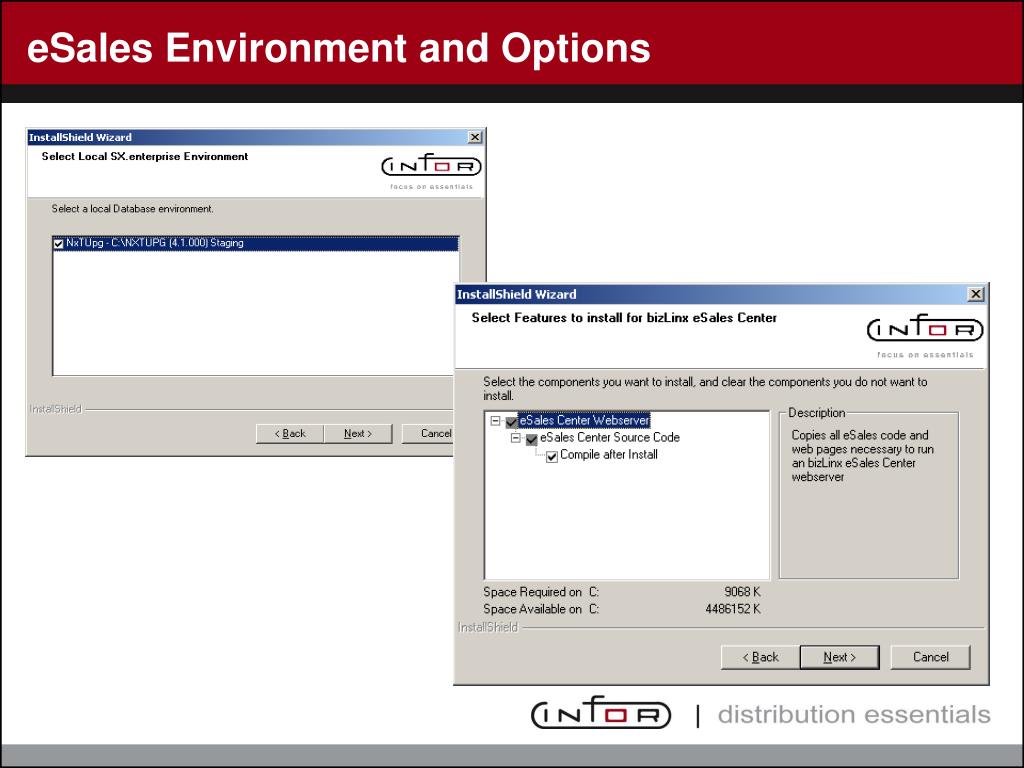
Task: Click Back in the Select Environment wizard
Action: tap(290, 434)
